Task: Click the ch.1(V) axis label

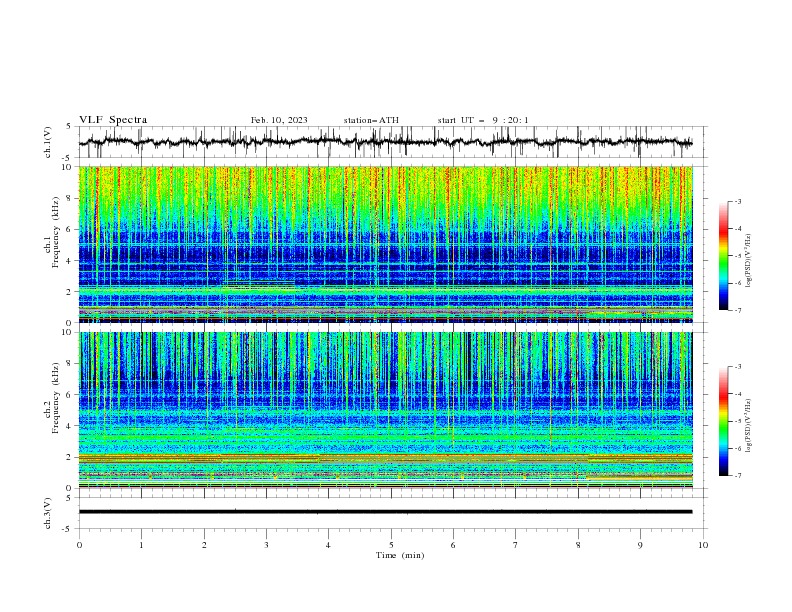Action: coord(48,142)
